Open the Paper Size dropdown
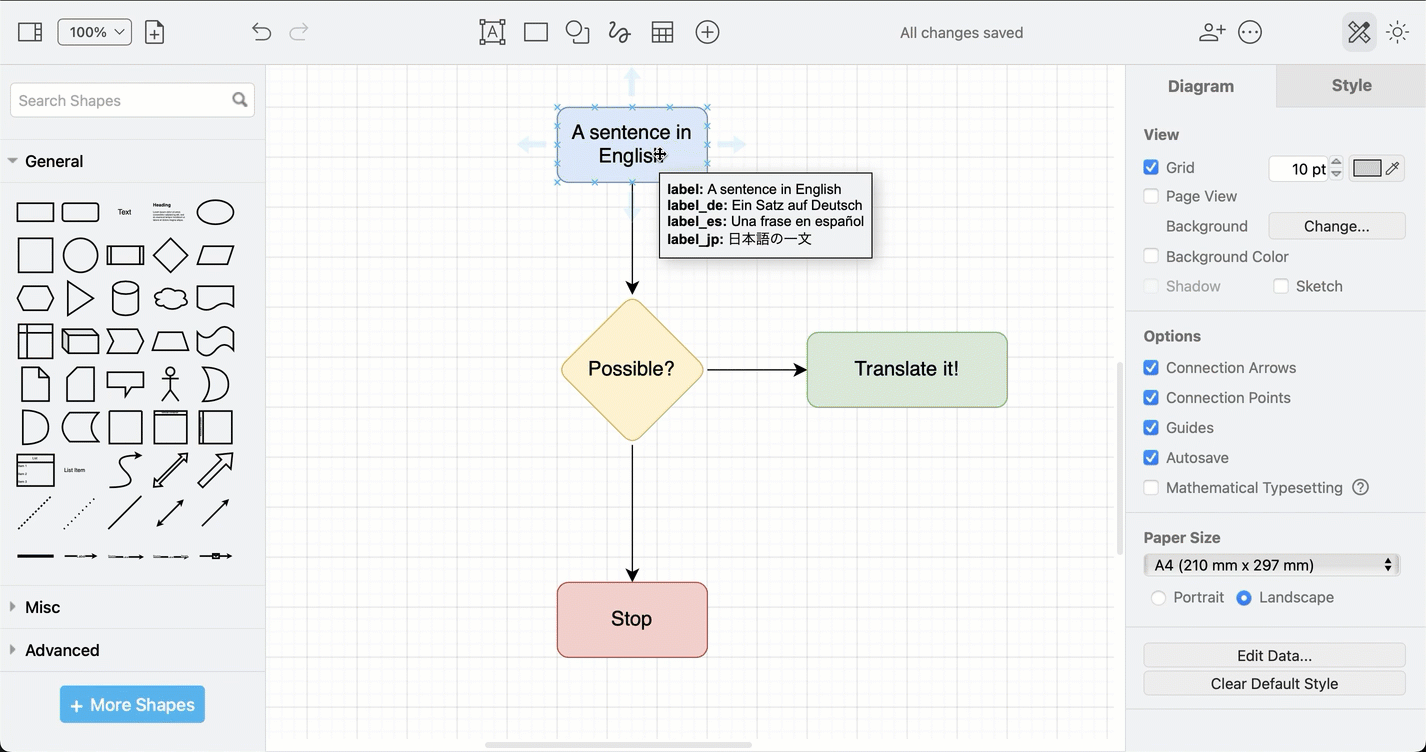 [1271, 565]
